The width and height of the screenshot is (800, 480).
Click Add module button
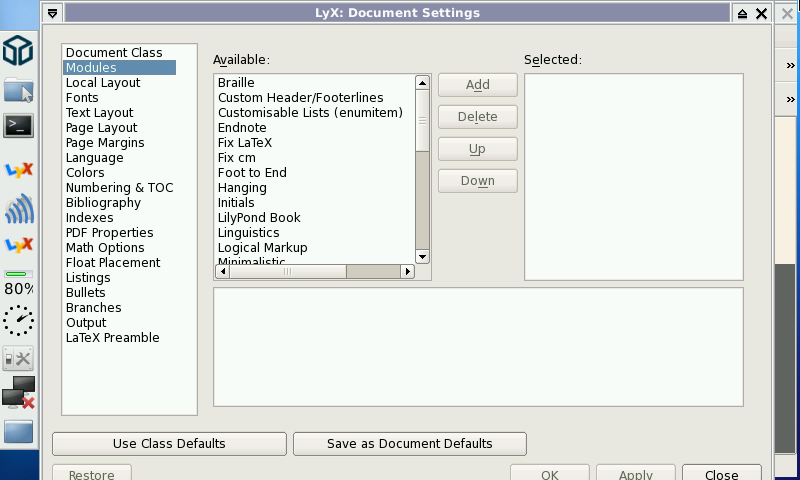[478, 85]
